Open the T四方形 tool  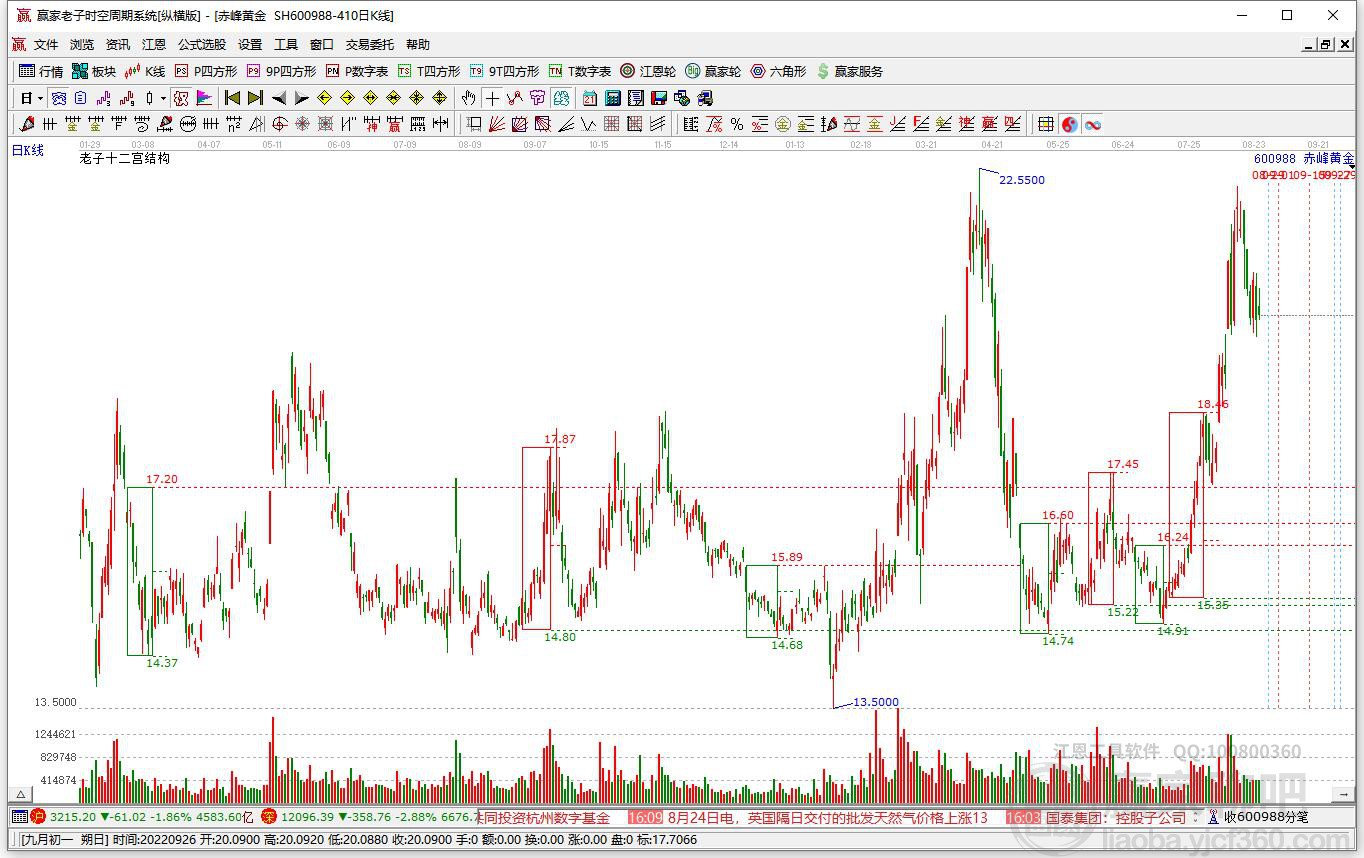click(x=429, y=71)
